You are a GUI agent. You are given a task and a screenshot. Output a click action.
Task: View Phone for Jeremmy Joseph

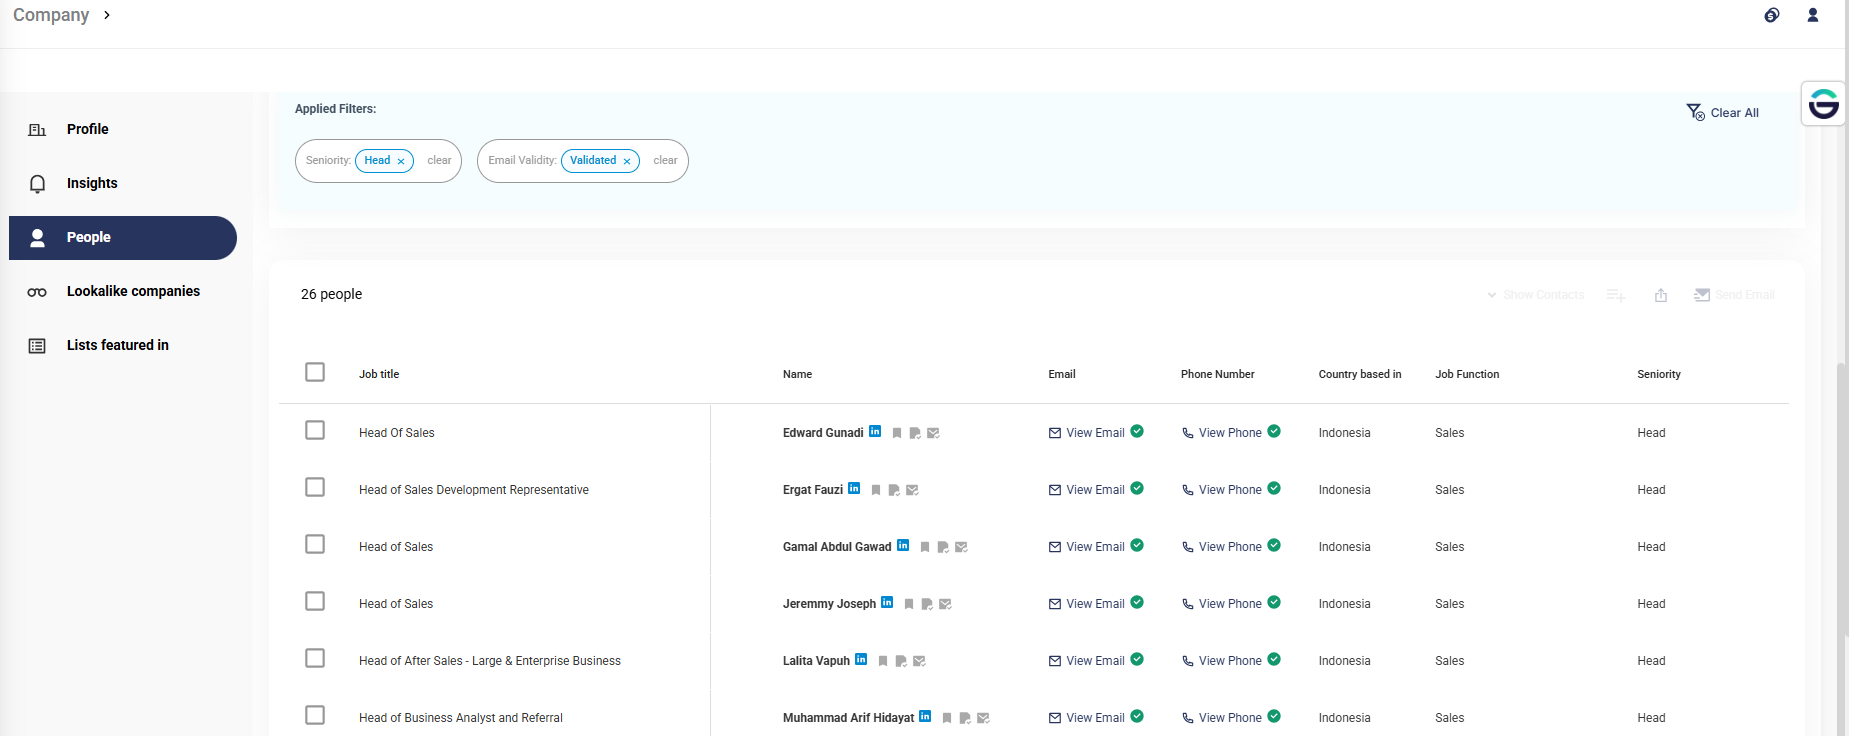pyautogui.click(x=1222, y=604)
